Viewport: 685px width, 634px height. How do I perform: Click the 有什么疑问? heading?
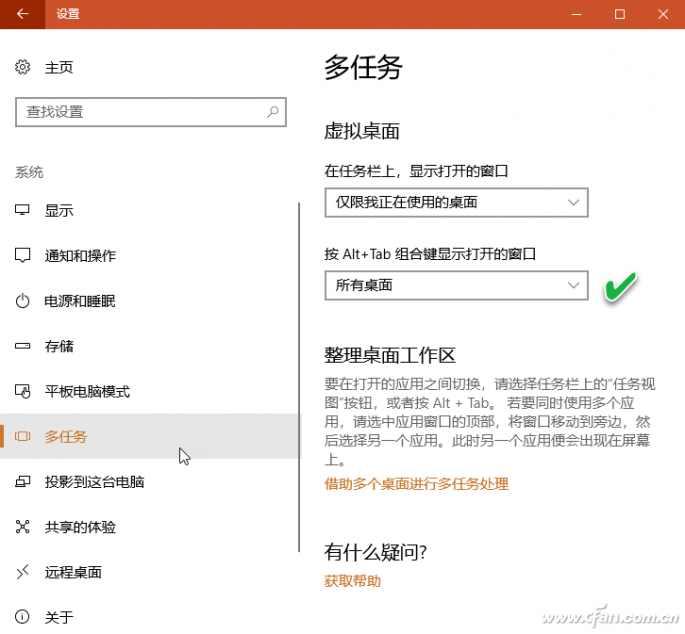(375, 552)
